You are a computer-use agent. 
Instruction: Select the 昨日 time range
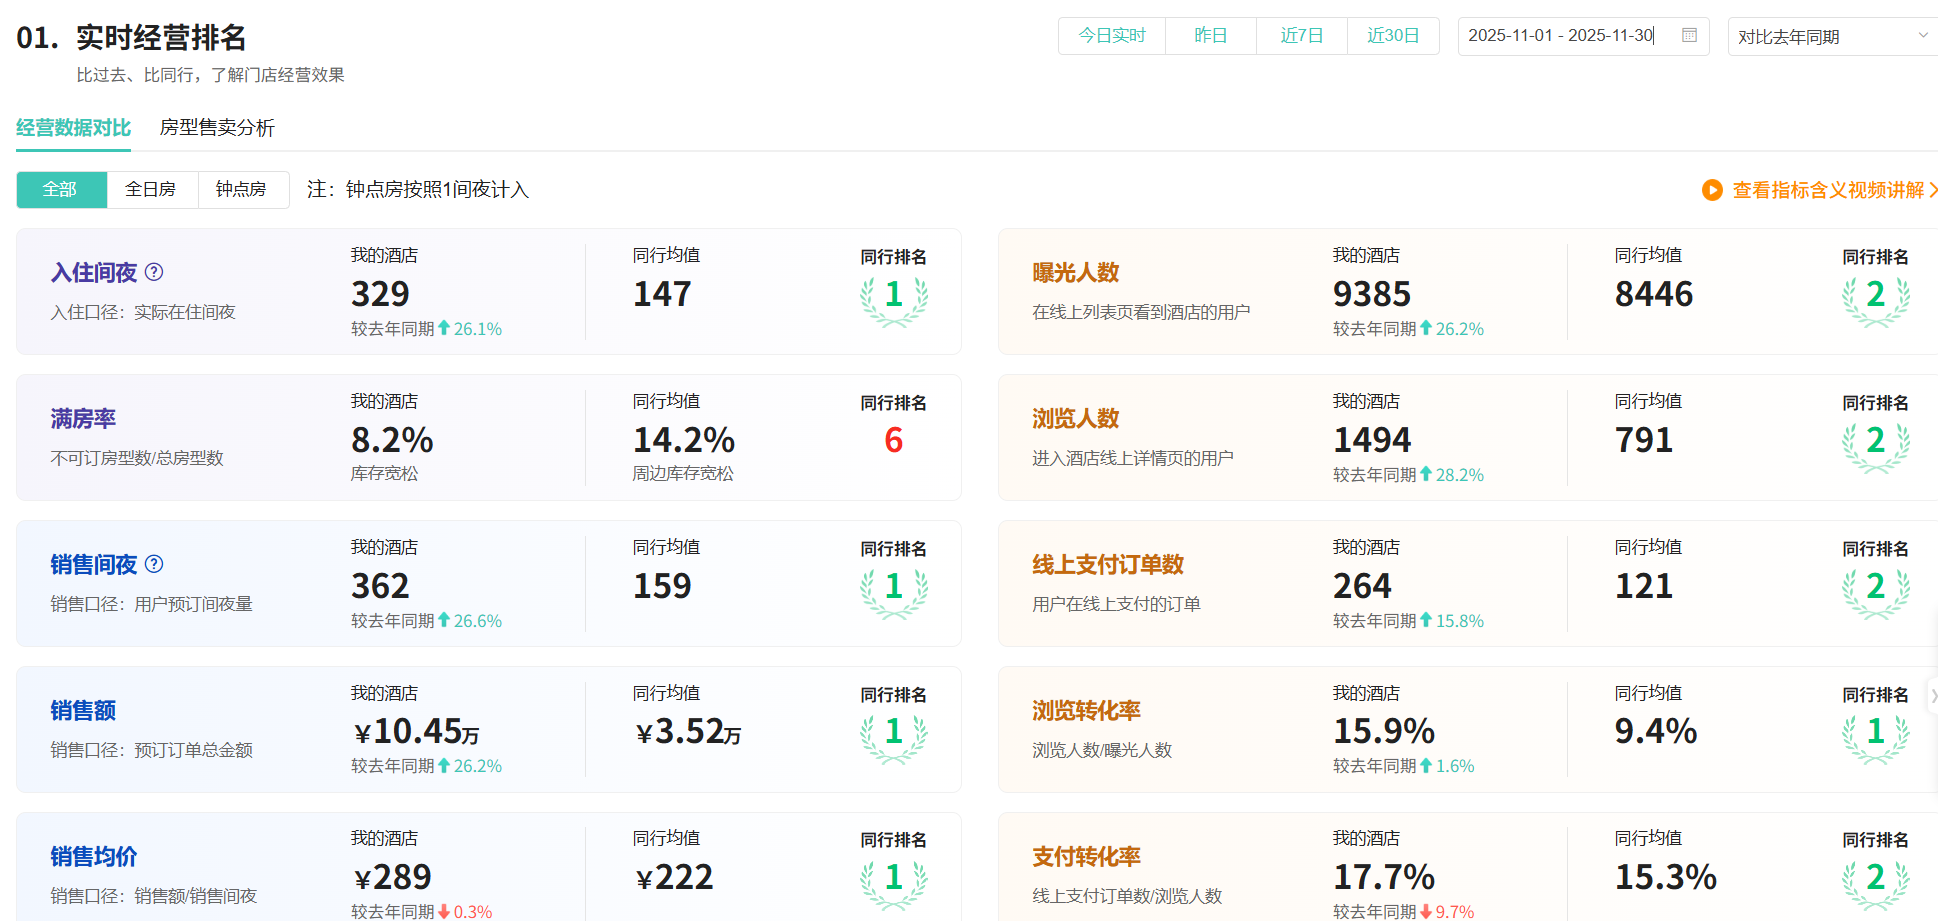click(x=1211, y=36)
